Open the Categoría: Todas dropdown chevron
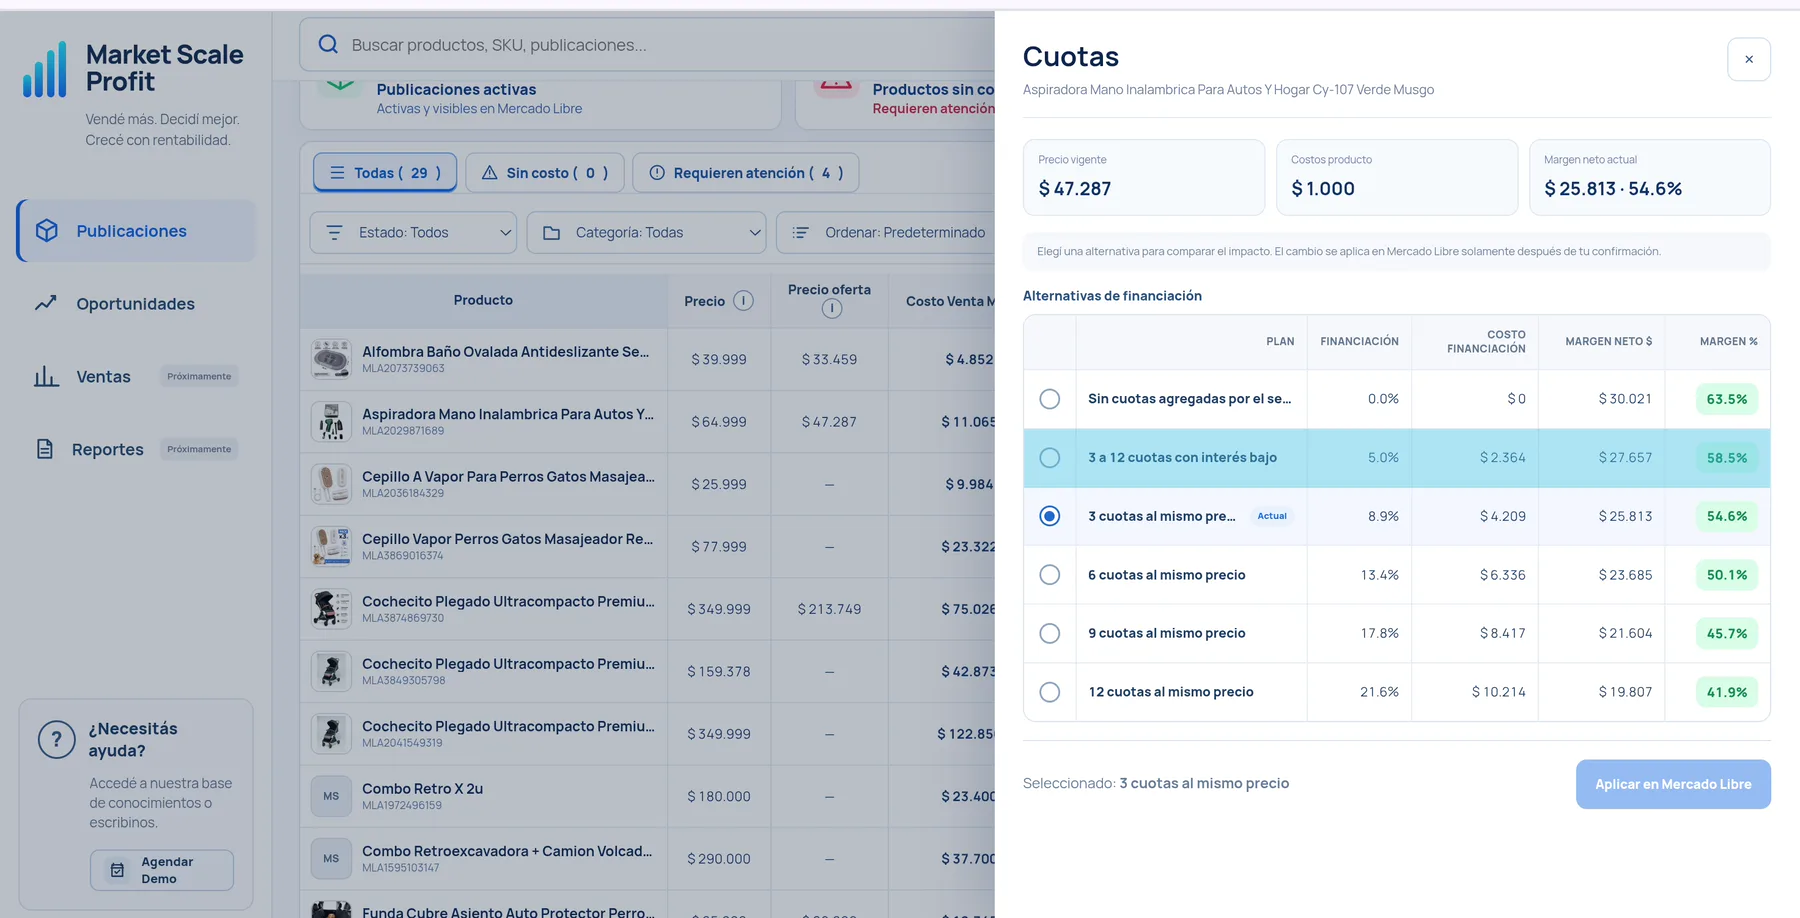1800x918 pixels. (x=755, y=233)
